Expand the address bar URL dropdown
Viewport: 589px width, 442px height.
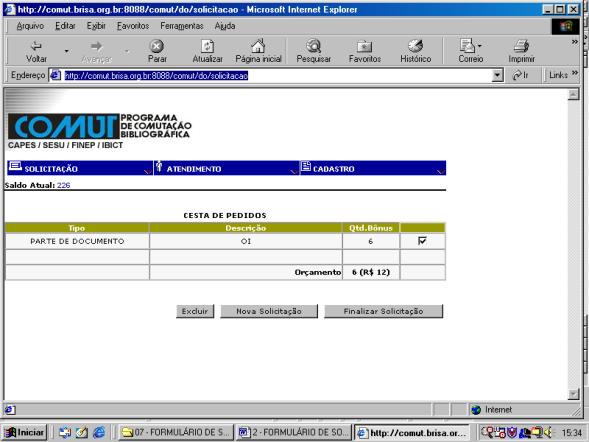point(497,75)
